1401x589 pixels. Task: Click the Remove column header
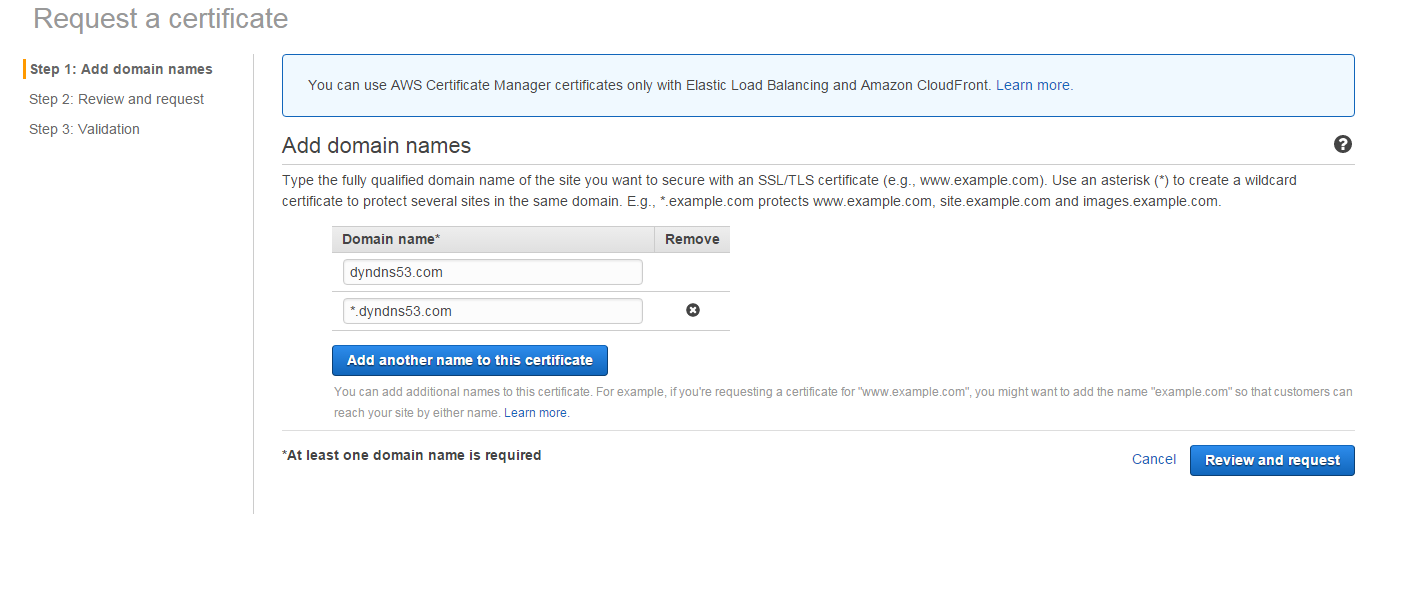coord(692,239)
